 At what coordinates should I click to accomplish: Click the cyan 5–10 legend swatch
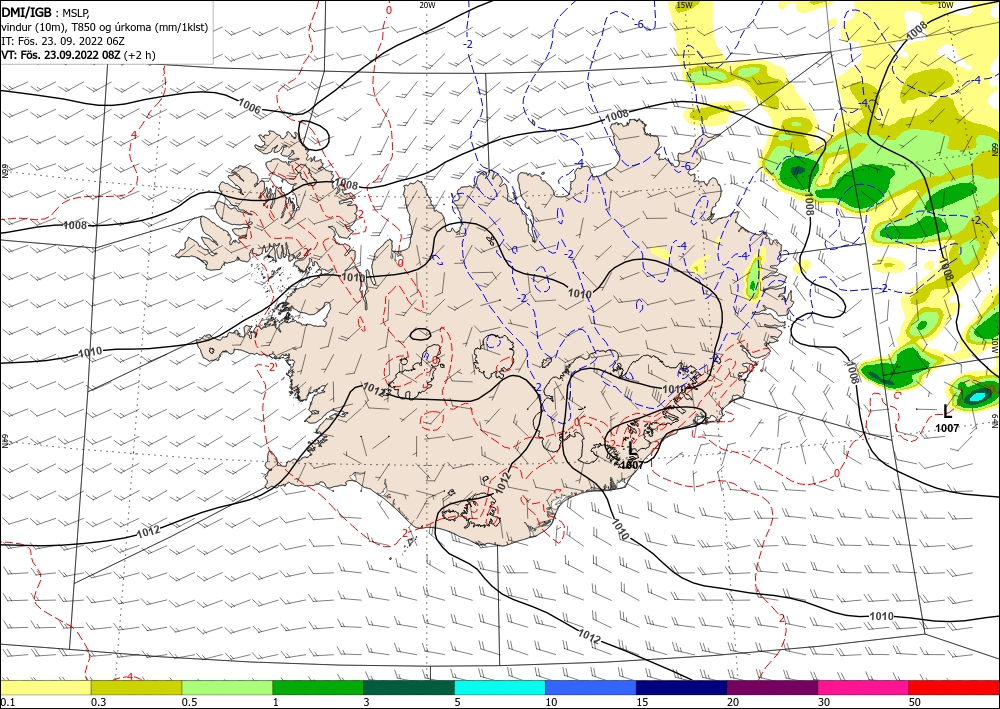(500, 688)
